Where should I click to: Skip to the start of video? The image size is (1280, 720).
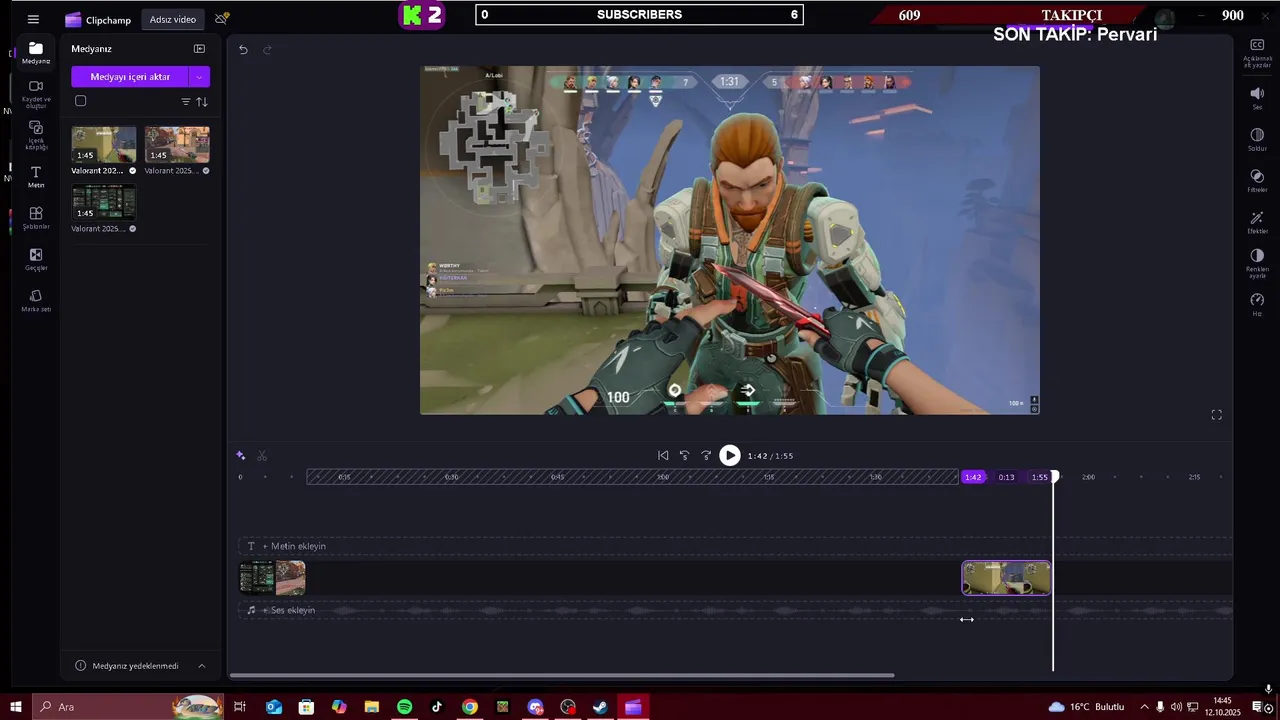[663, 455]
